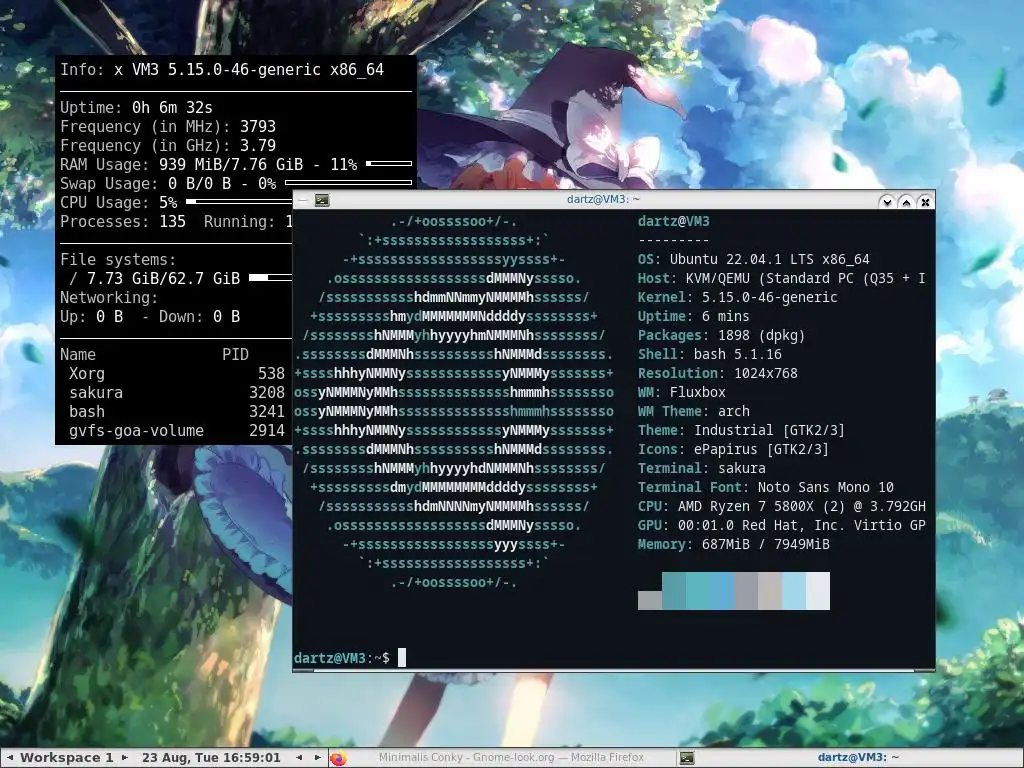Viewport: 1024px width, 768px height.
Task: Click the Firefox icon in the taskbar
Action: [x=338, y=758]
